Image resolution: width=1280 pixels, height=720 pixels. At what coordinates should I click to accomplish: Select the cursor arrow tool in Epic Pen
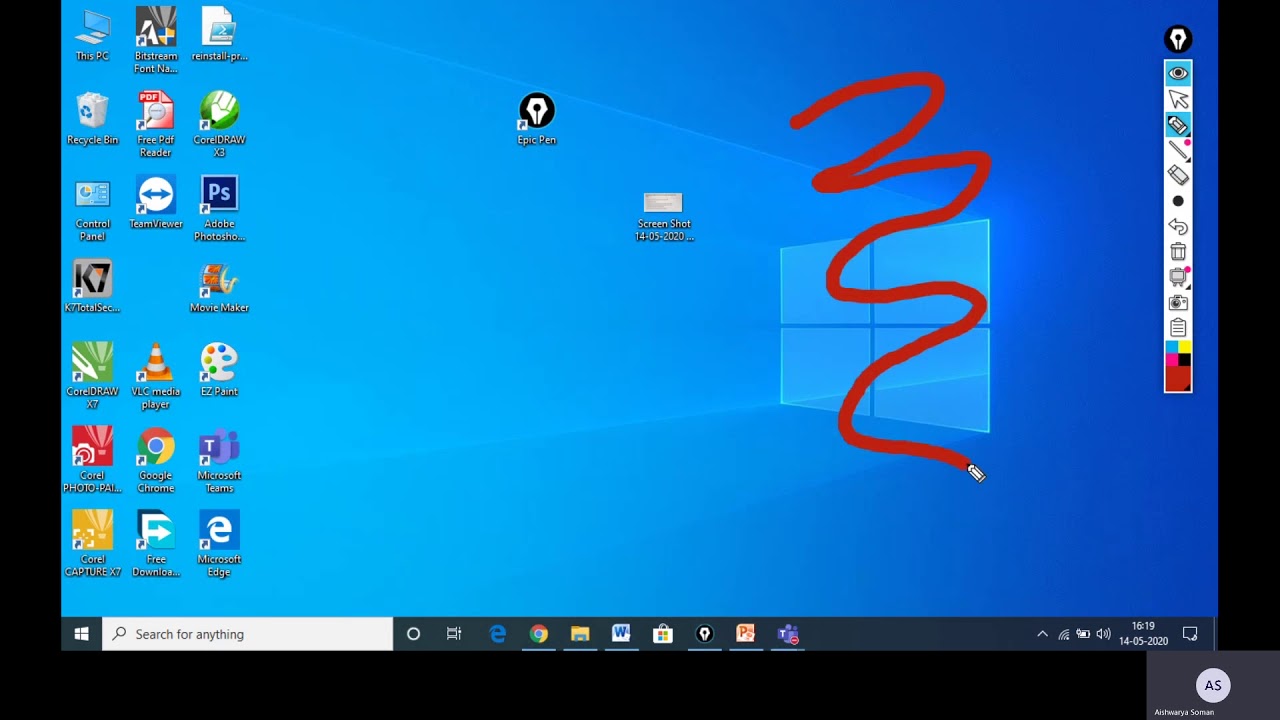(x=1178, y=99)
